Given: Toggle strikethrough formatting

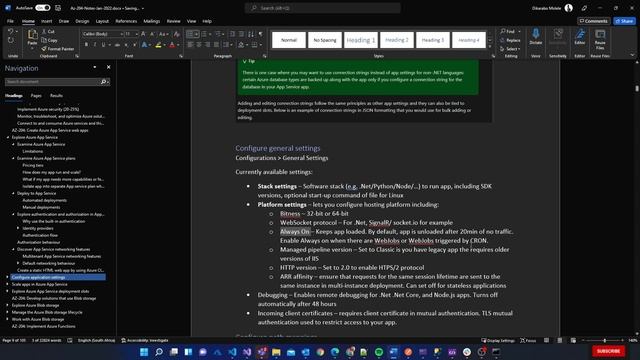Looking at the screenshot, I should 117,44.
